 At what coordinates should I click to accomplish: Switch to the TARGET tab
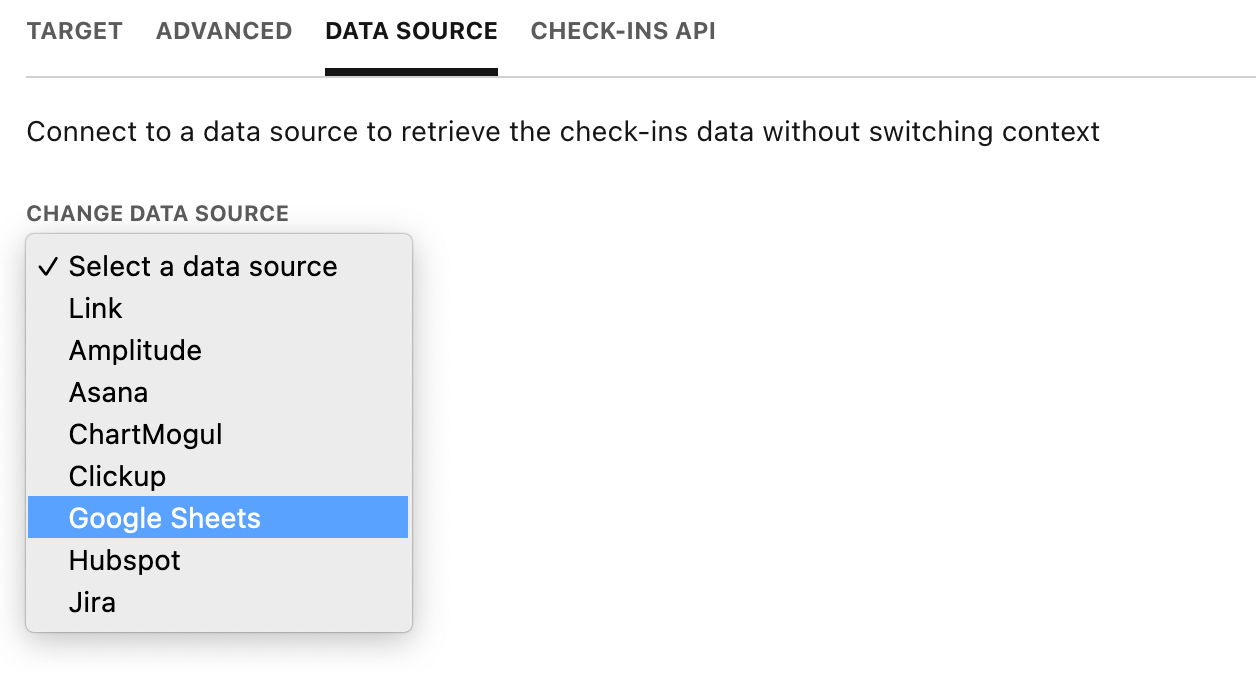[x=74, y=31]
